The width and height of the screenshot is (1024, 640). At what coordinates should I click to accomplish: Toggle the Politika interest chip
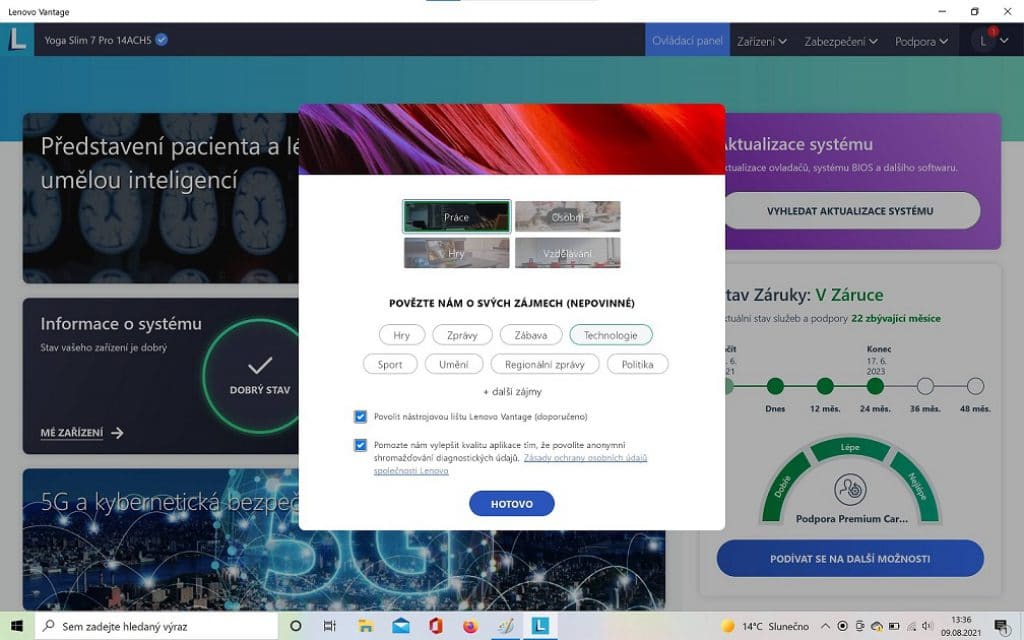[x=637, y=364]
